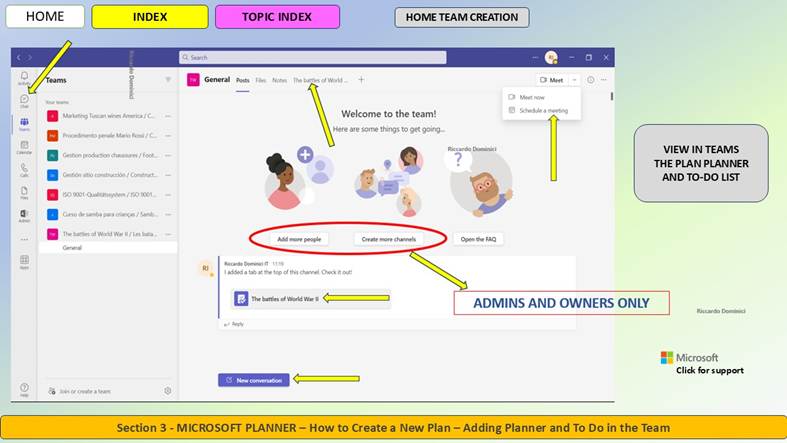Select Marketing Tuscan wines America team
787x443 pixels.
108,116
